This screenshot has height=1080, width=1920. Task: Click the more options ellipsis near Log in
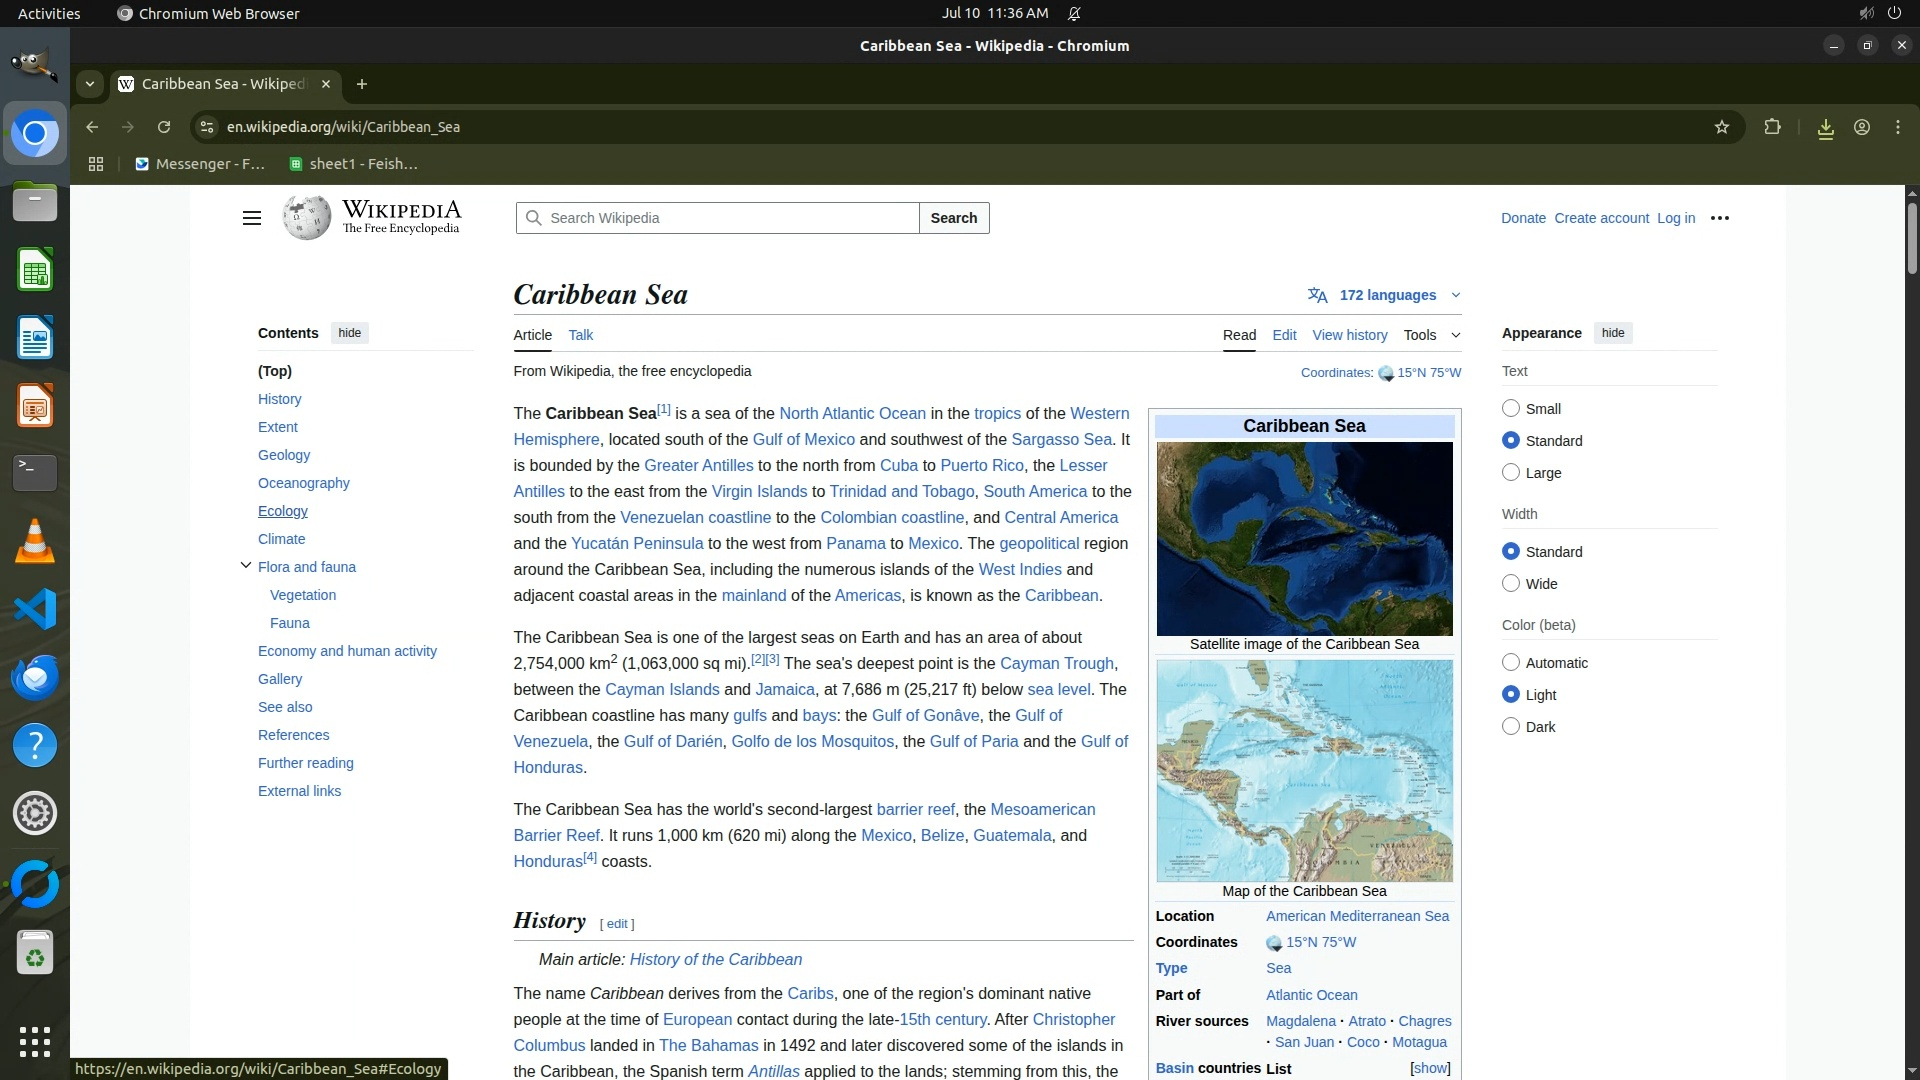pos(1719,218)
